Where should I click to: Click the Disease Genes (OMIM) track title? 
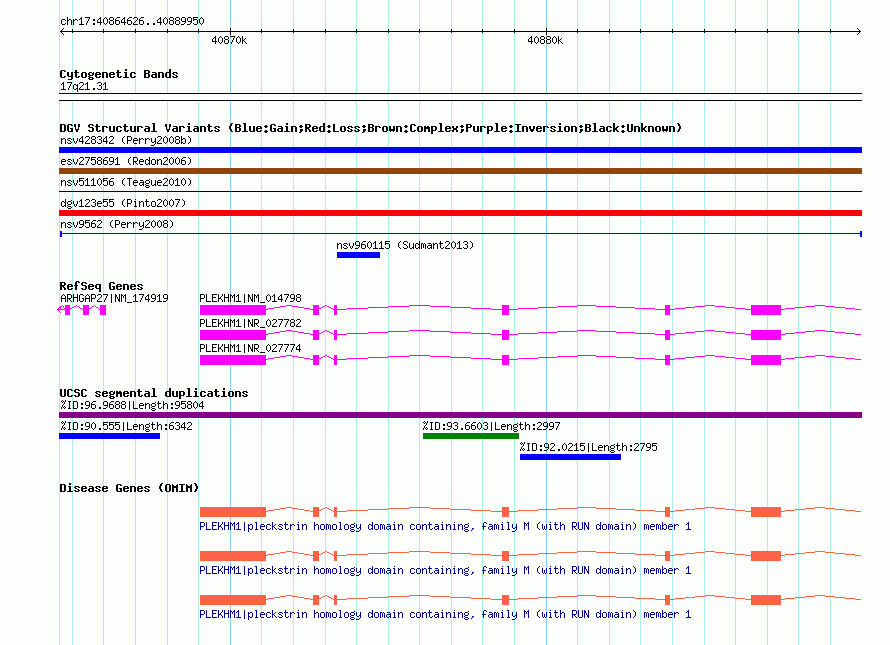point(129,488)
